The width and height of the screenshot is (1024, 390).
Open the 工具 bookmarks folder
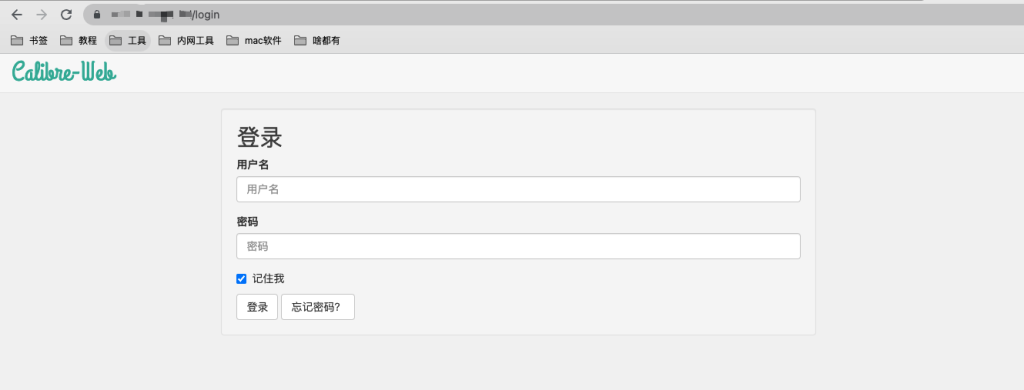pos(128,41)
